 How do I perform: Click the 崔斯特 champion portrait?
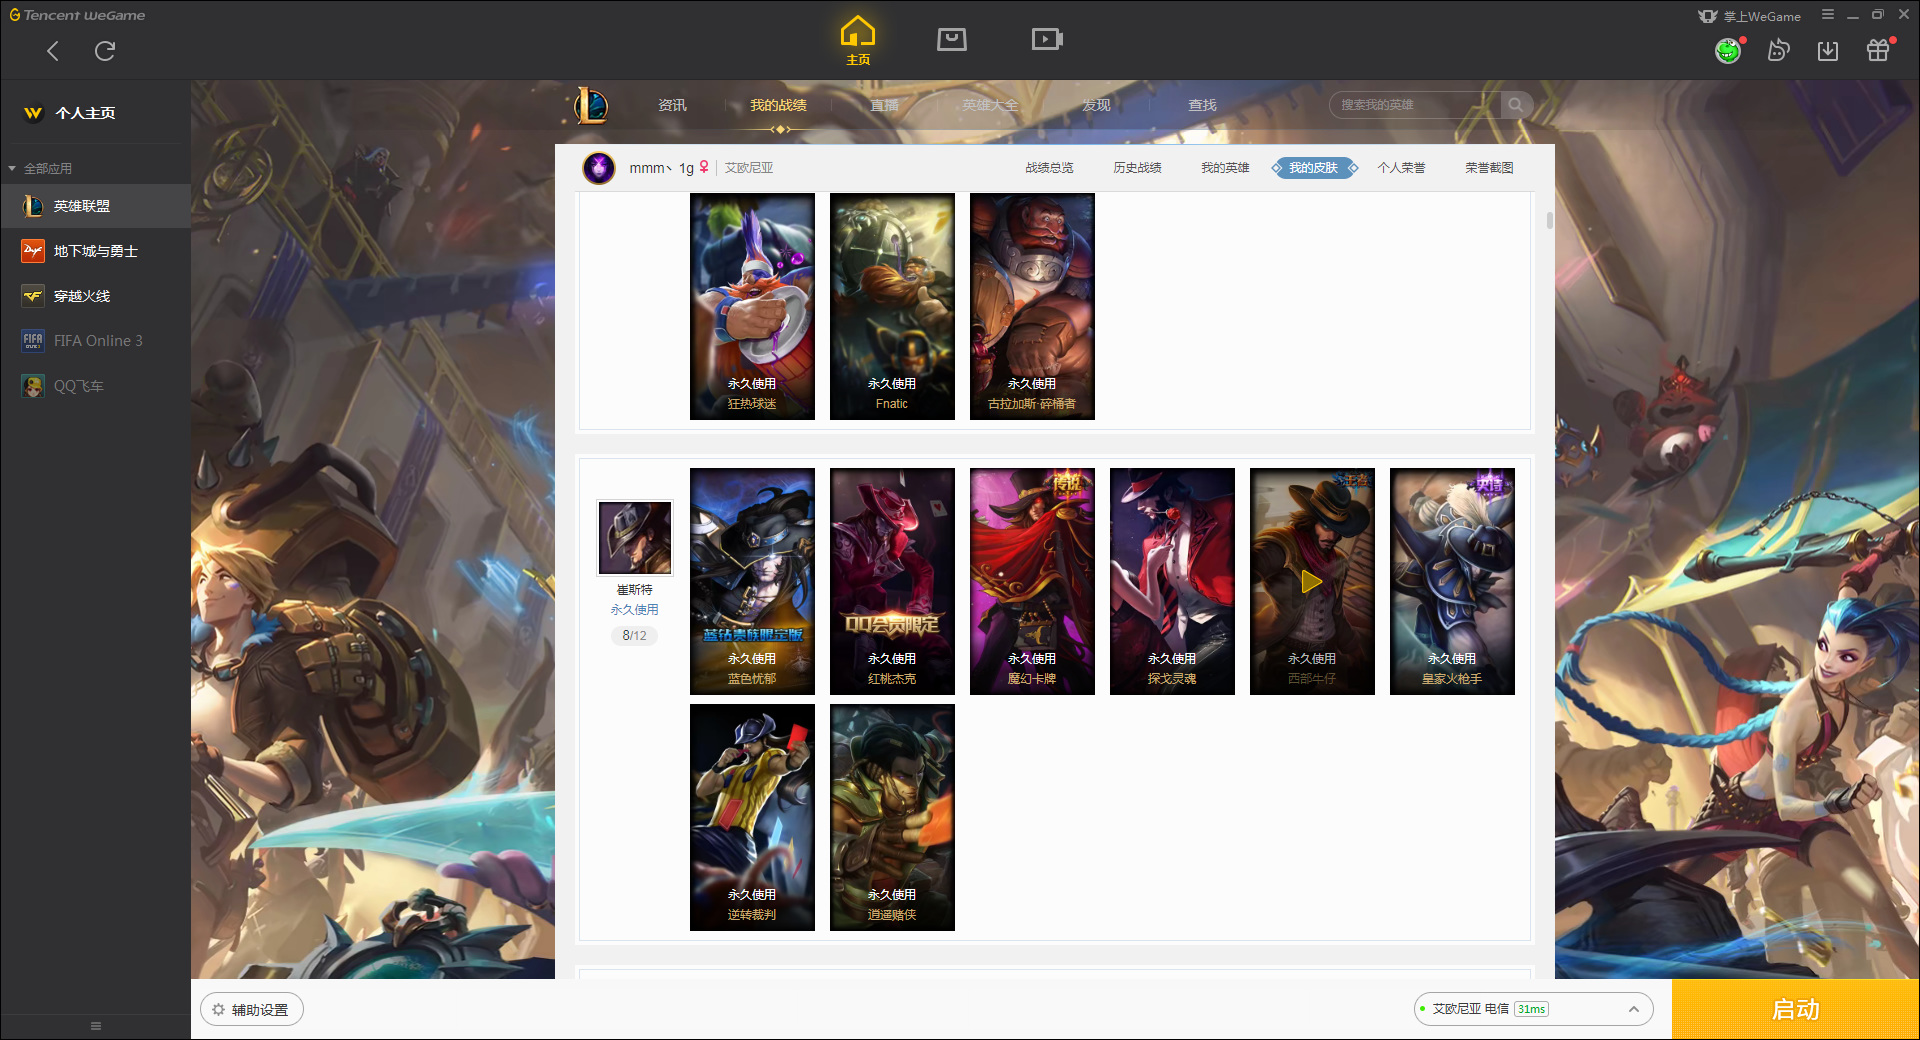pyautogui.click(x=635, y=538)
